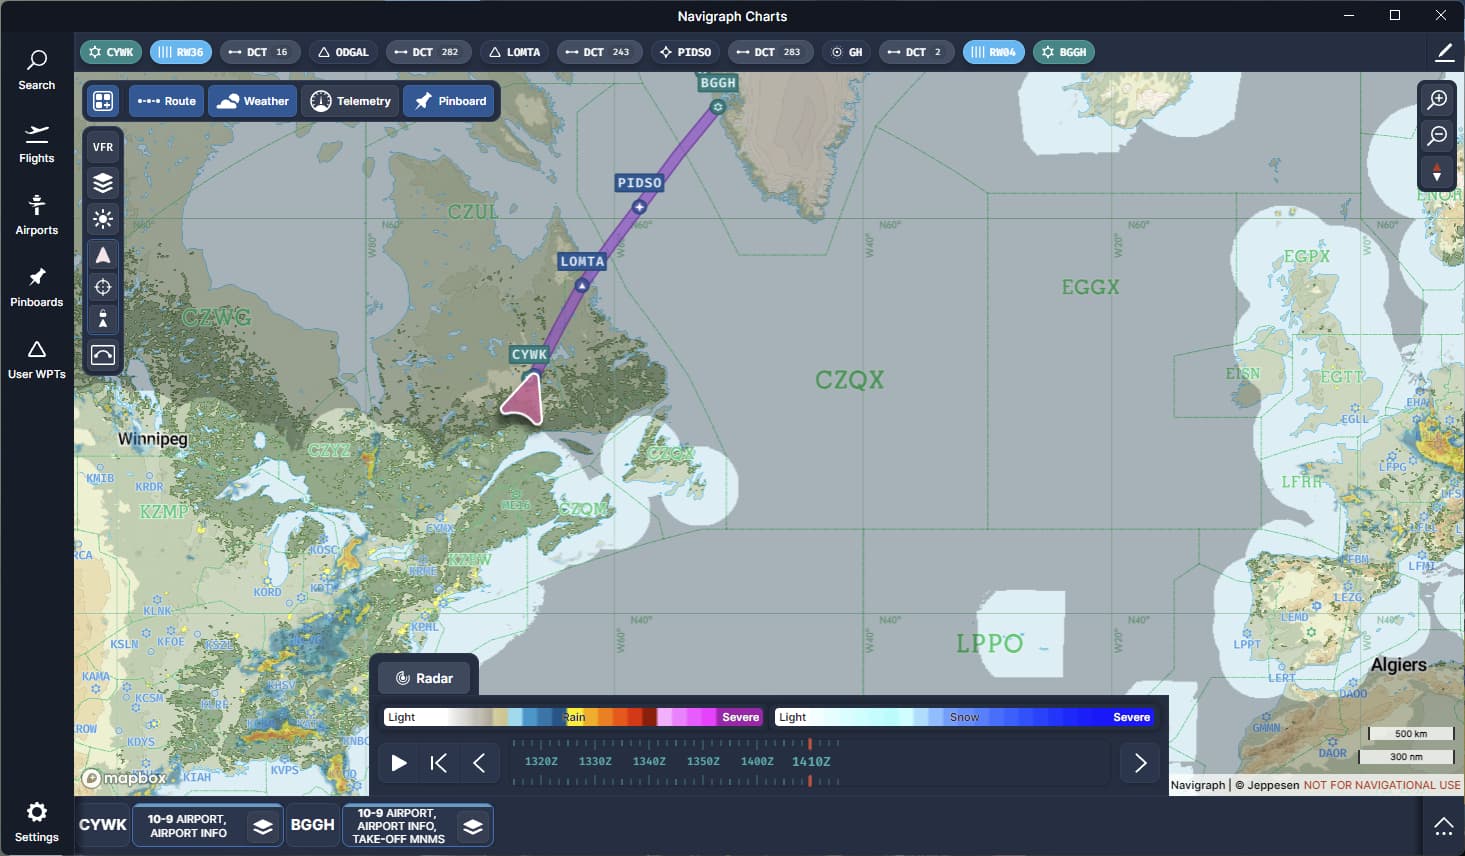Expand the bottom charts panel chevron
This screenshot has width=1465, height=856.
pyautogui.click(x=1443, y=826)
